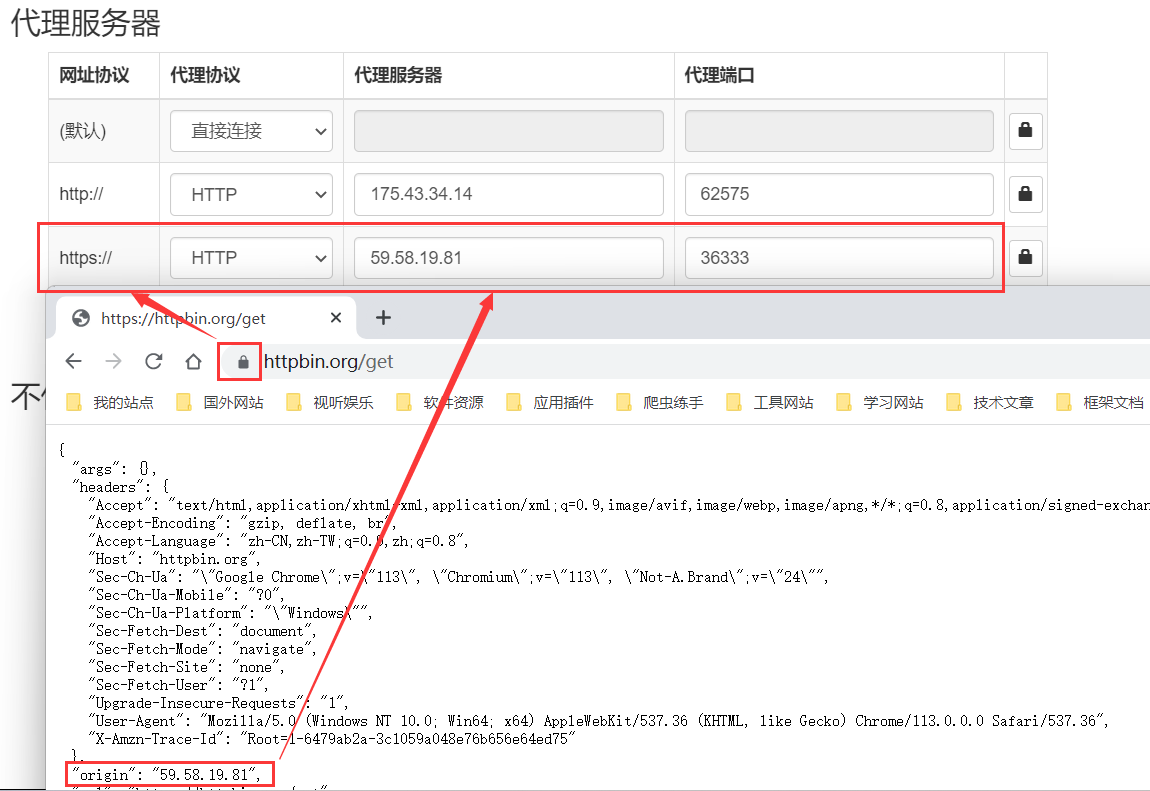Open the 我的站点 bookmark folder
1150x791 pixels.
pyautogui.click(x=110, y=403)
